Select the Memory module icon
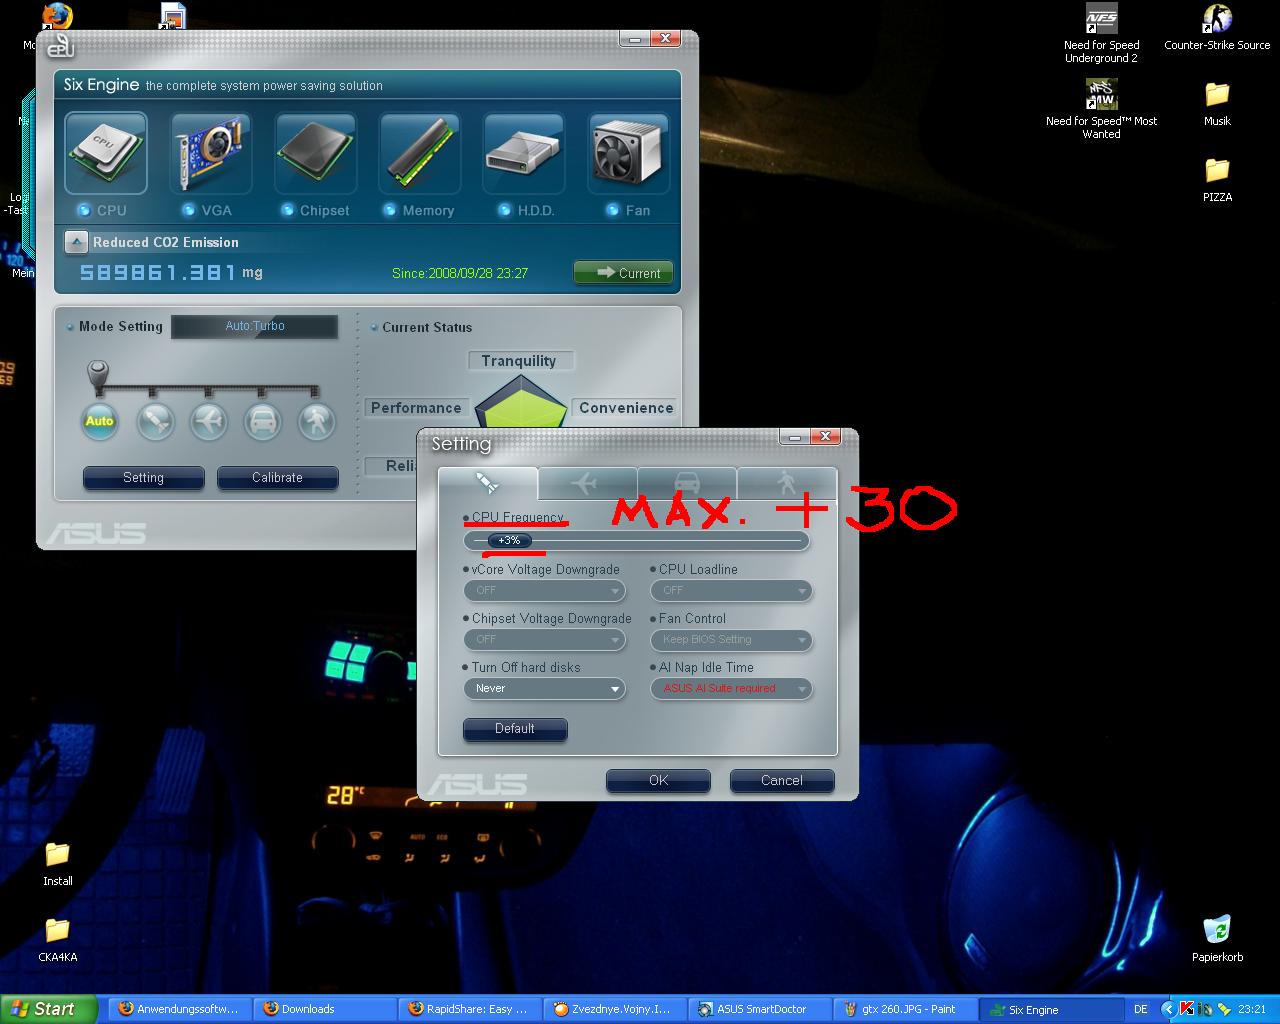Screen dimensions: 1280x1024 [419, 152]
